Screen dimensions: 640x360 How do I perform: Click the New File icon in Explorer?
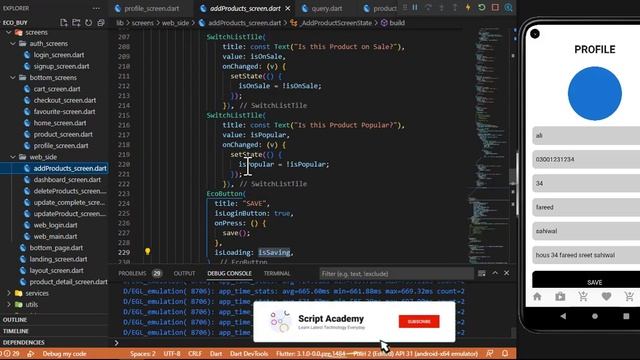[64, 23]
